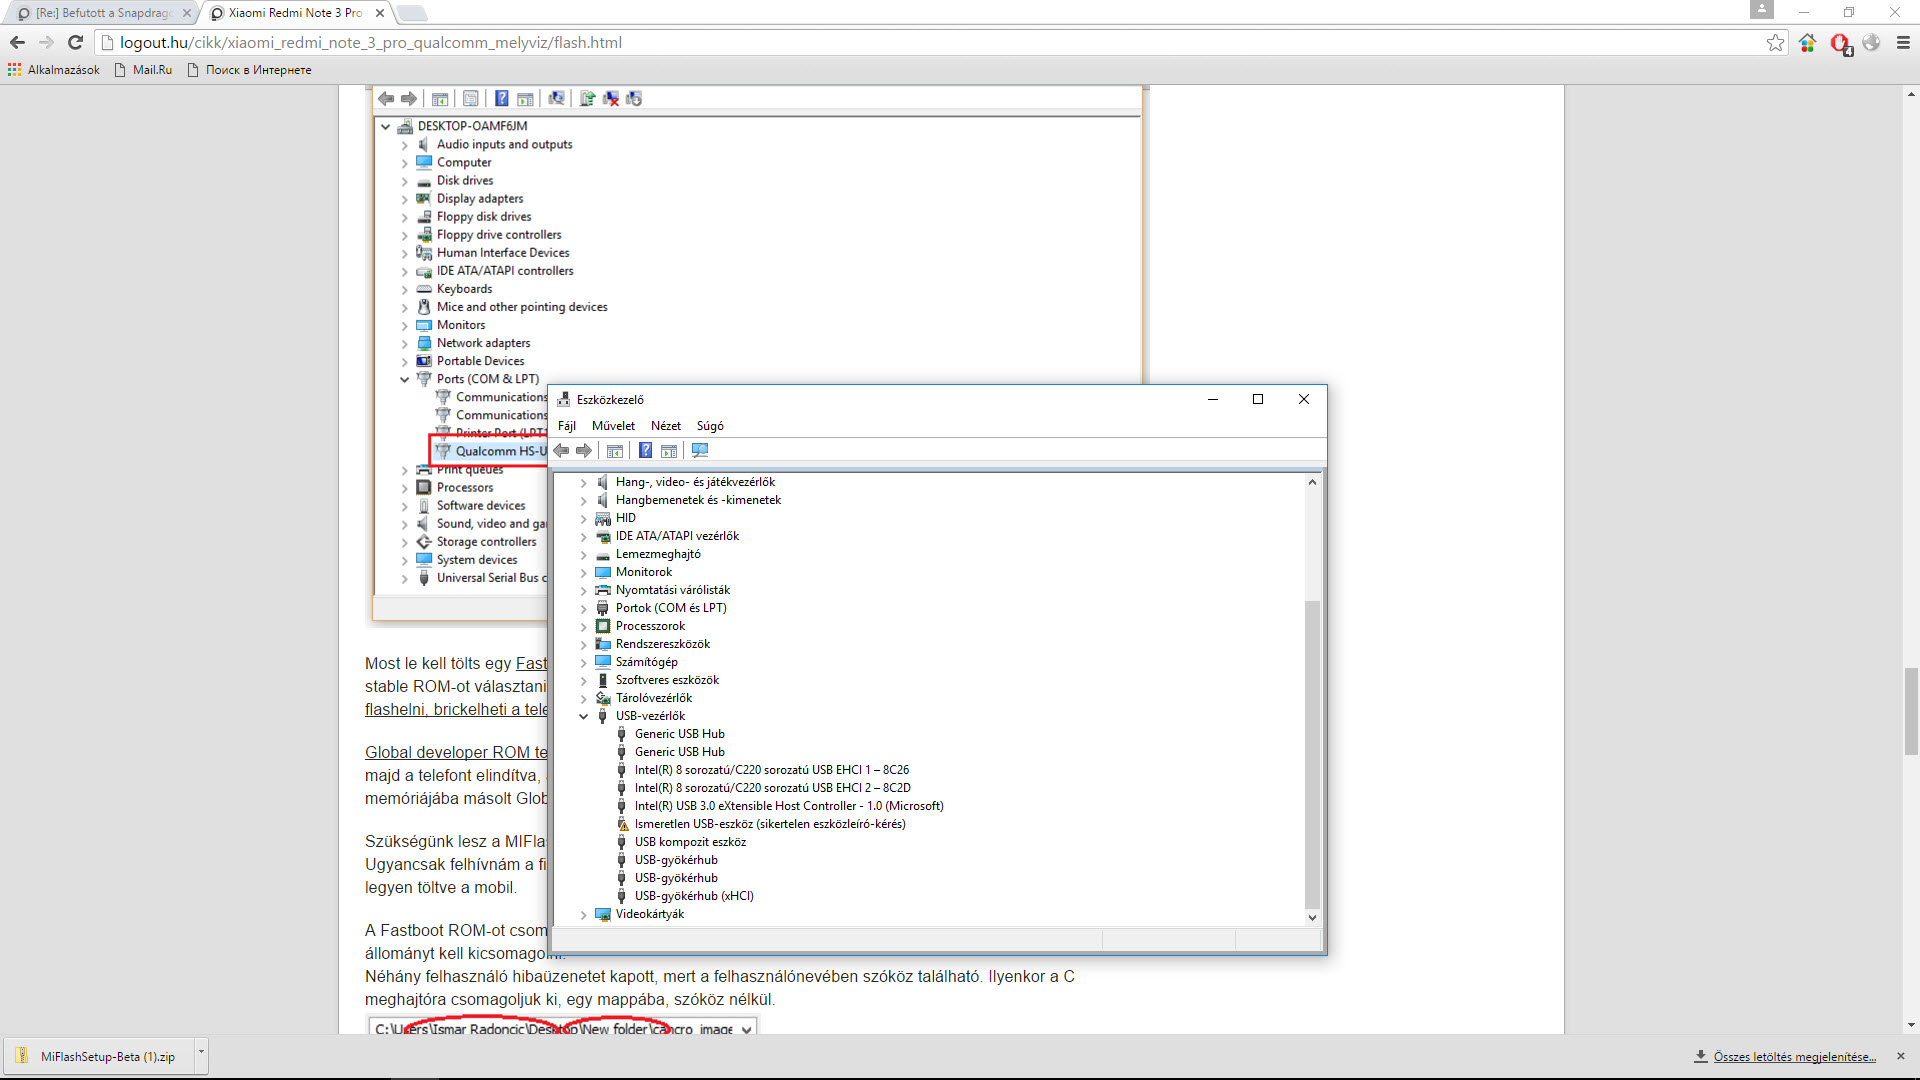Go forward in Chrome browser history
The image size is (1920, 1080).
[46, 42]
